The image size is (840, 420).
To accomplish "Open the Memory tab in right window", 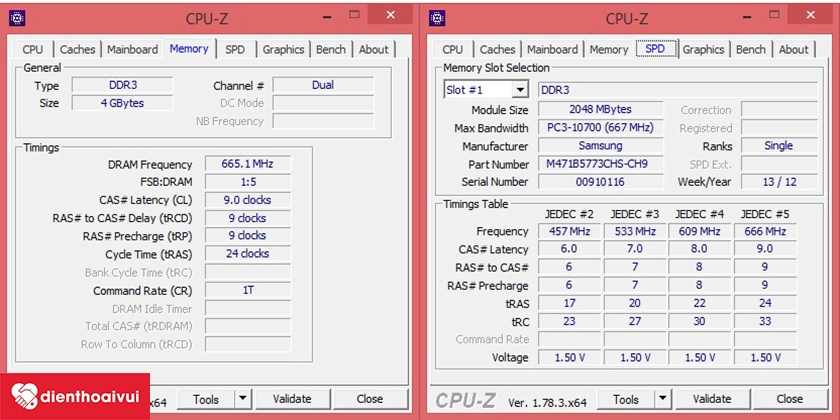I will [609, 49].
